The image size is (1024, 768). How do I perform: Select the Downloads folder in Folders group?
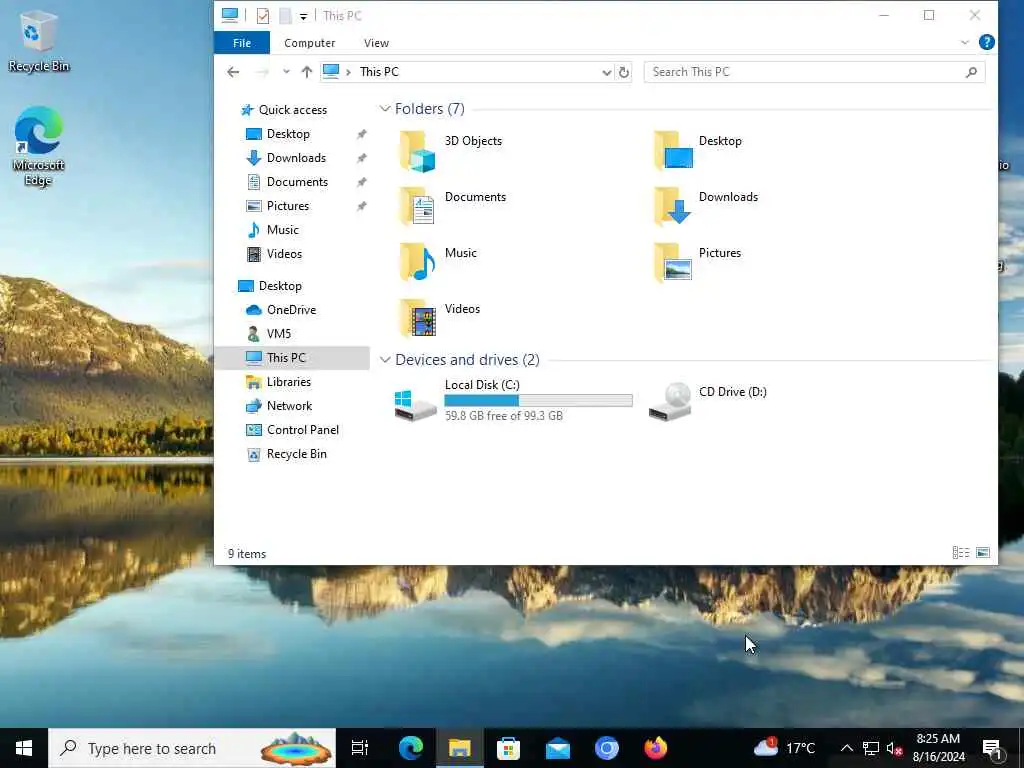point(705,206)
